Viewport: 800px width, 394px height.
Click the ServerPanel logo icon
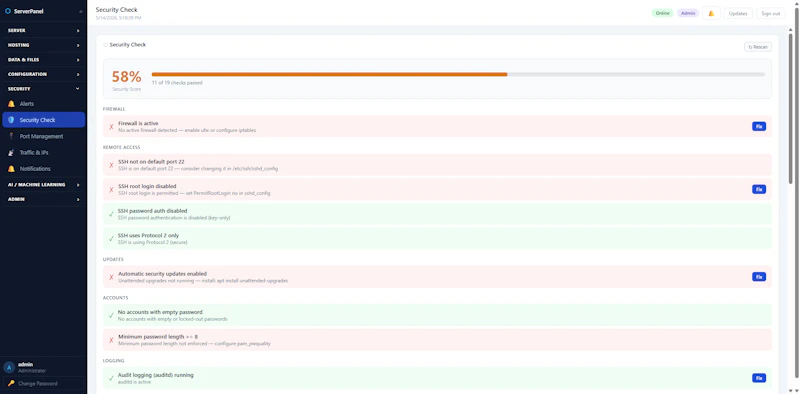click(x=8, y=11)
